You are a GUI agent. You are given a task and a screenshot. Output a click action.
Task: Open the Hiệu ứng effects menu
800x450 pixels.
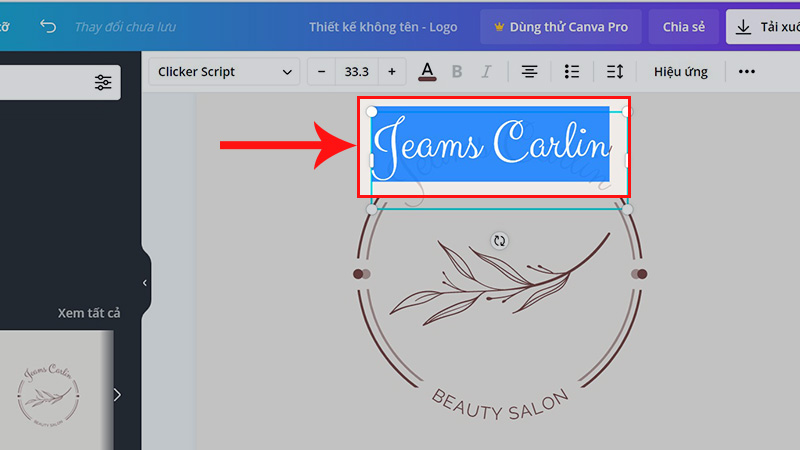(x=681, y=72)
